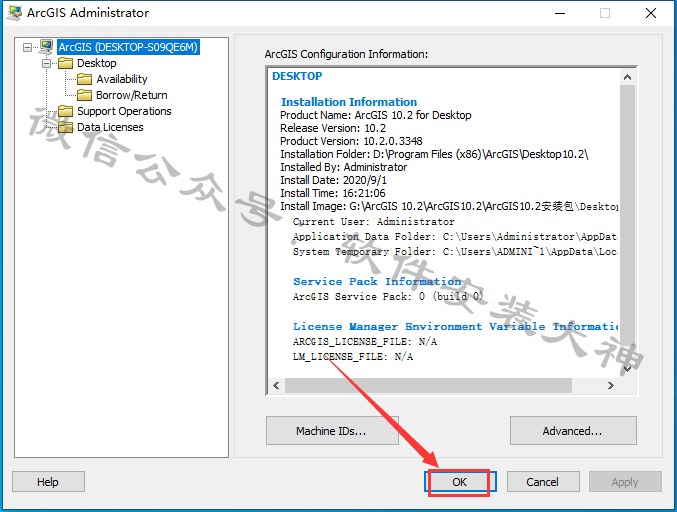Click the Install Date: 2020/9/1 line
This screenshot has width=677, height=512.
(x=333, y=180)
